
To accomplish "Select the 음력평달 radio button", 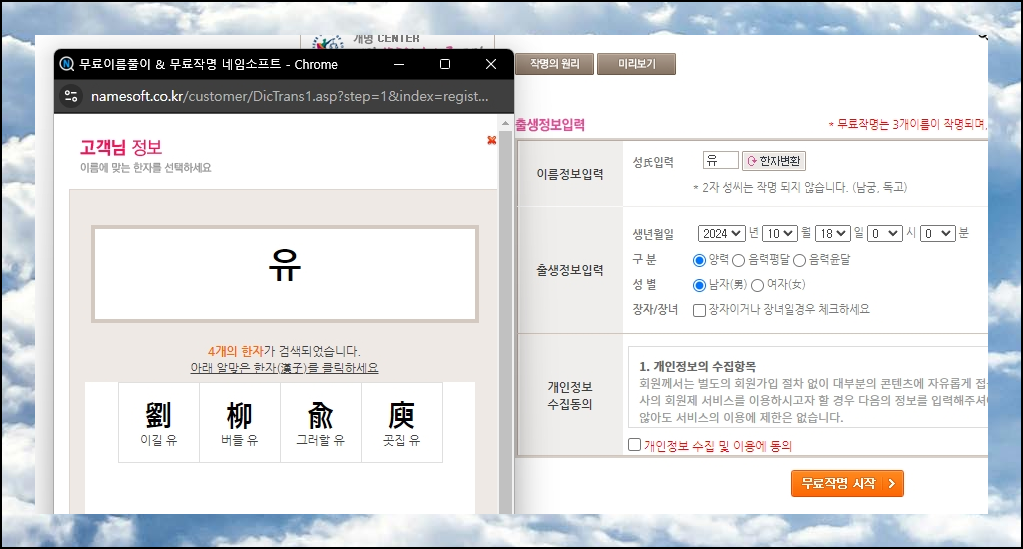I will click(739, 260).
